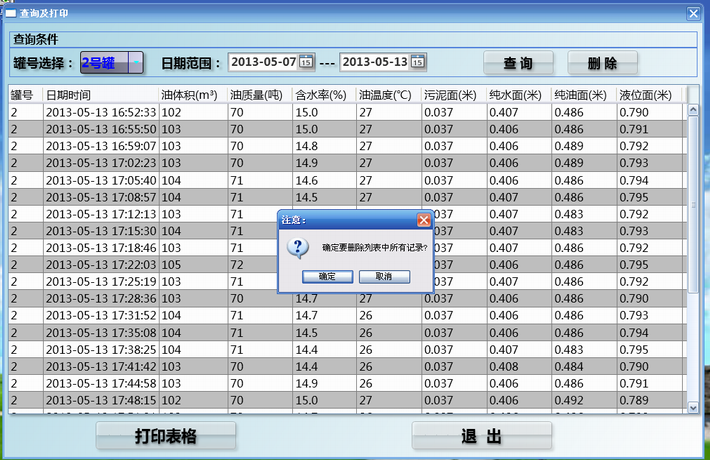Click 确定 to confirm deleting all records
710x460 pixels.
tap(327, 276)
